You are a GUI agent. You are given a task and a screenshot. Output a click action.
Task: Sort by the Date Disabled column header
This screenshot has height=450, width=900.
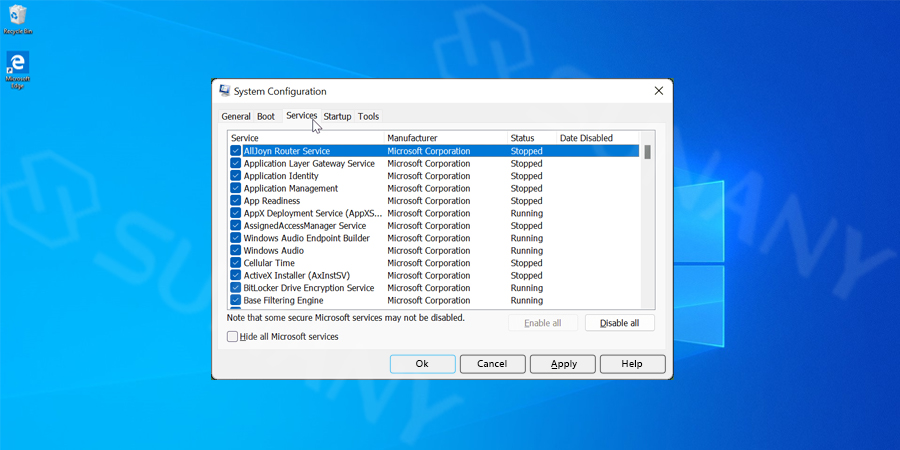pyautogui.click(x=598, y=138)
